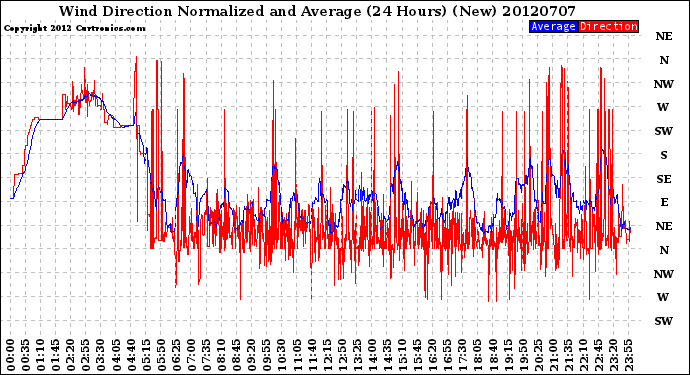Click the 05:15 time label
690x375 pixels.
coord(146,355)
